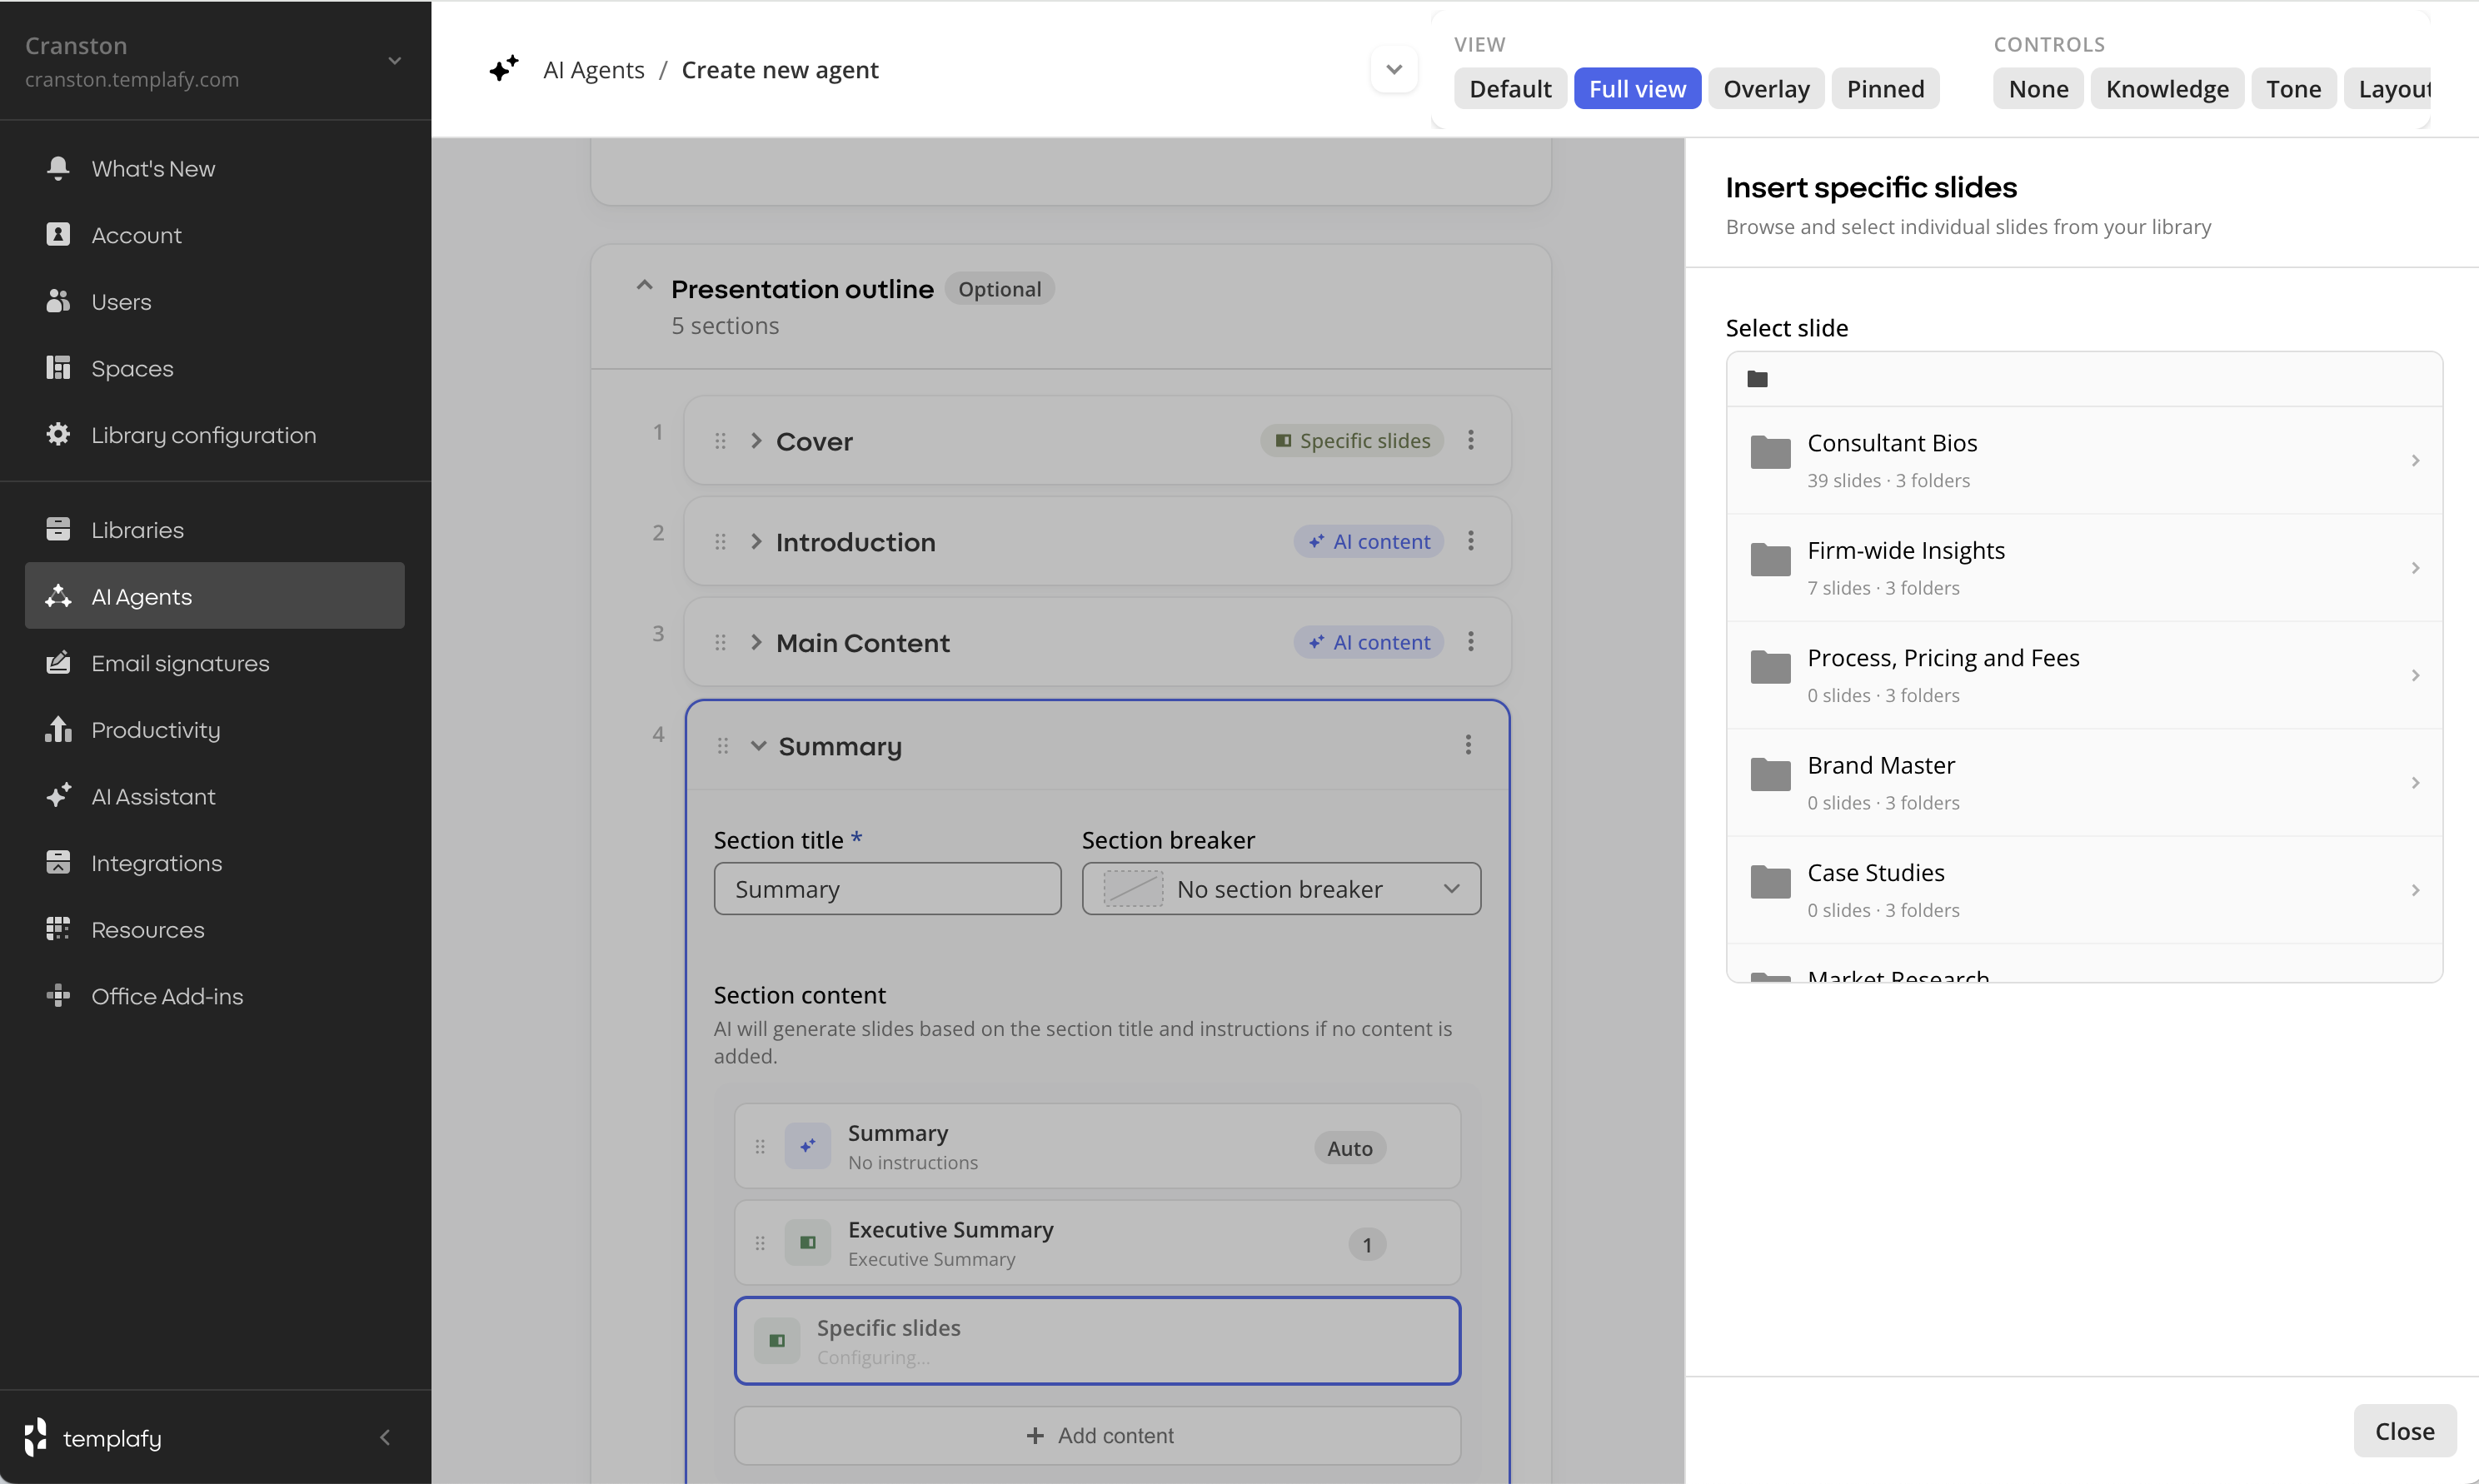Select None in Controls
The width and height of the screenshot is (2479, 1484).
(2038, 89)
